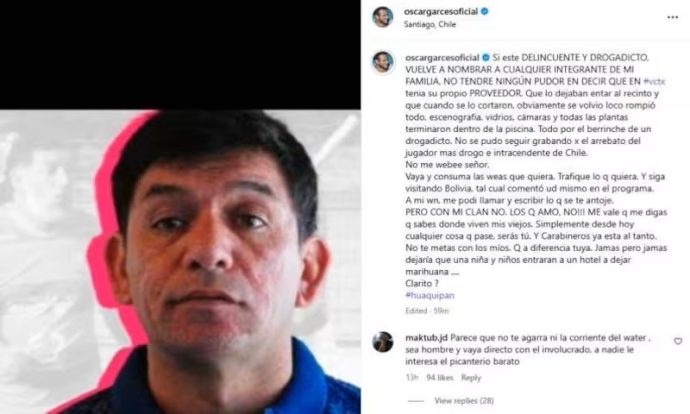Like the maktub.jd comment with heart icon

pos(678,341)
